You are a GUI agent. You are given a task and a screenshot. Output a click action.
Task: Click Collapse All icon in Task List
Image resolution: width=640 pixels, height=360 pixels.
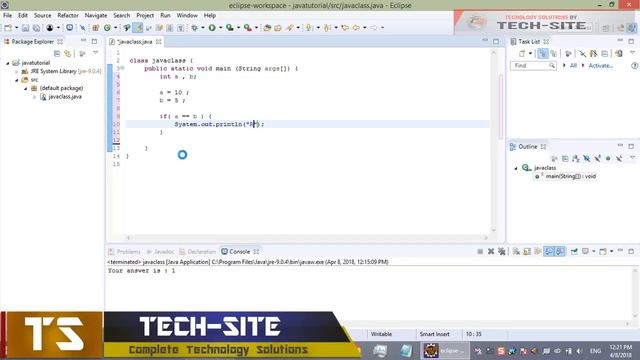(x=604, y=53)
